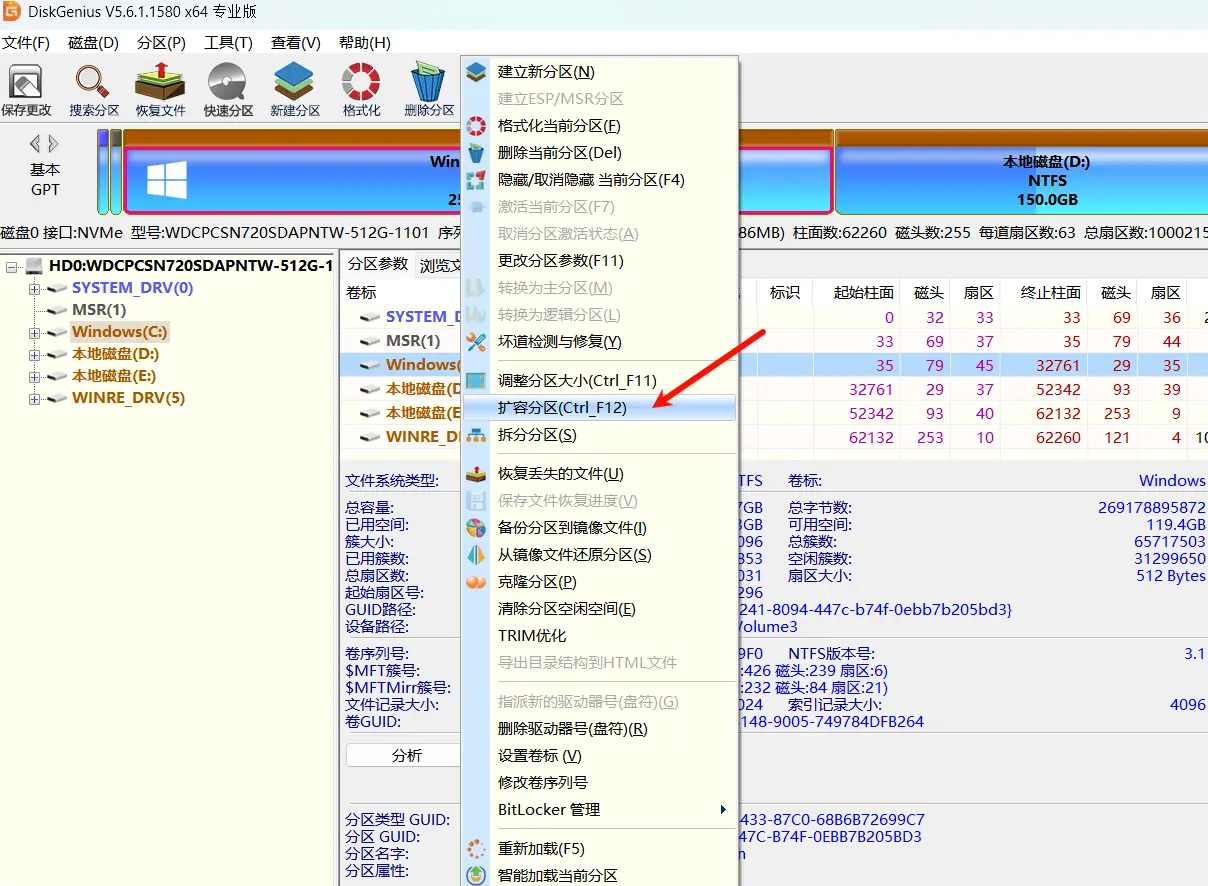The height and width of the screenshot is (886, 1208).
Task: Click the 克隆分区 orange spheres icon
Action: tap(477, 582)
